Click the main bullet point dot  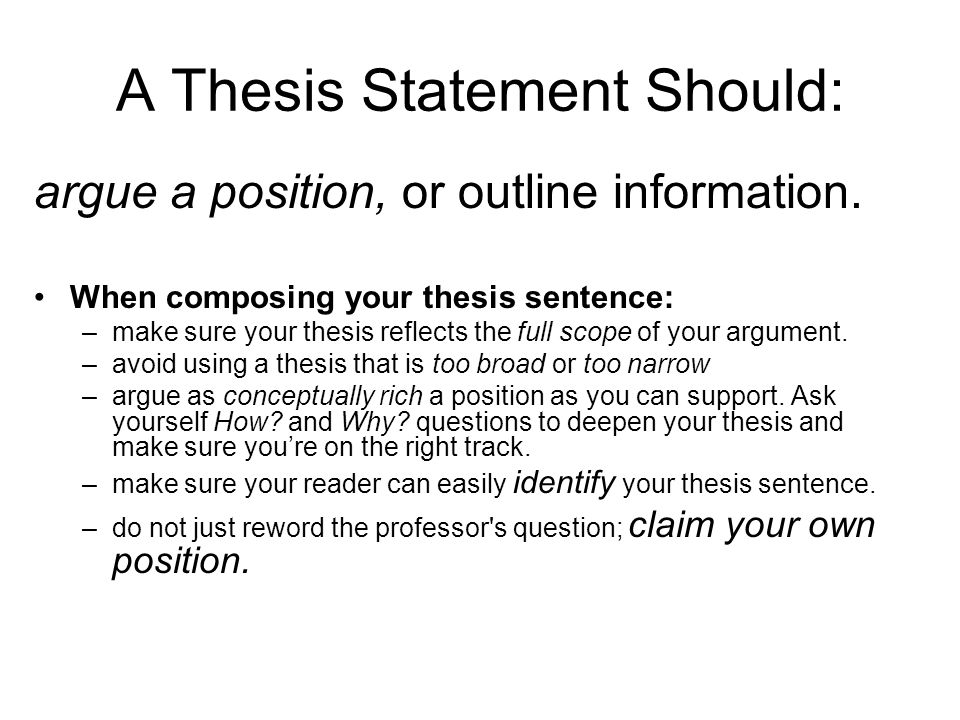[40, 297]
